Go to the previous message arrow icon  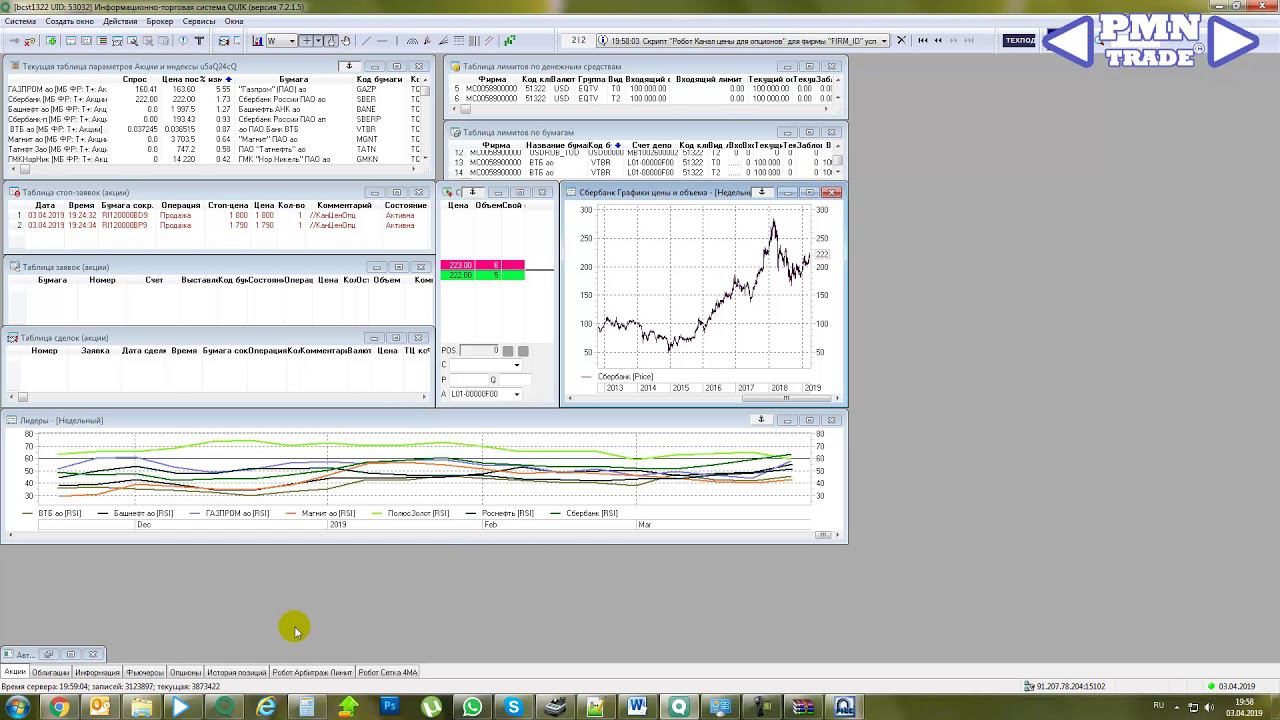(x=938, y=41)
